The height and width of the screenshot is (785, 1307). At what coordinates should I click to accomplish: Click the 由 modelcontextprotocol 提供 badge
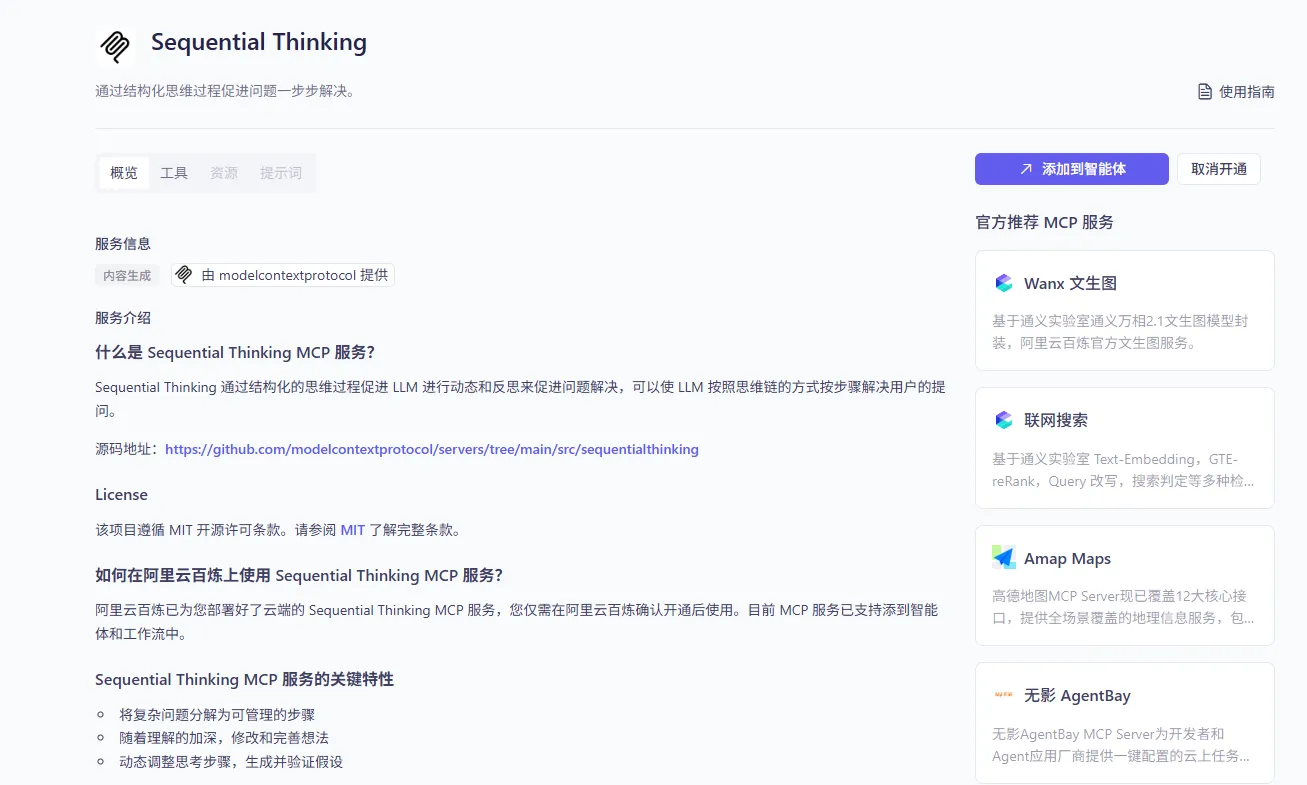[283, 275]
